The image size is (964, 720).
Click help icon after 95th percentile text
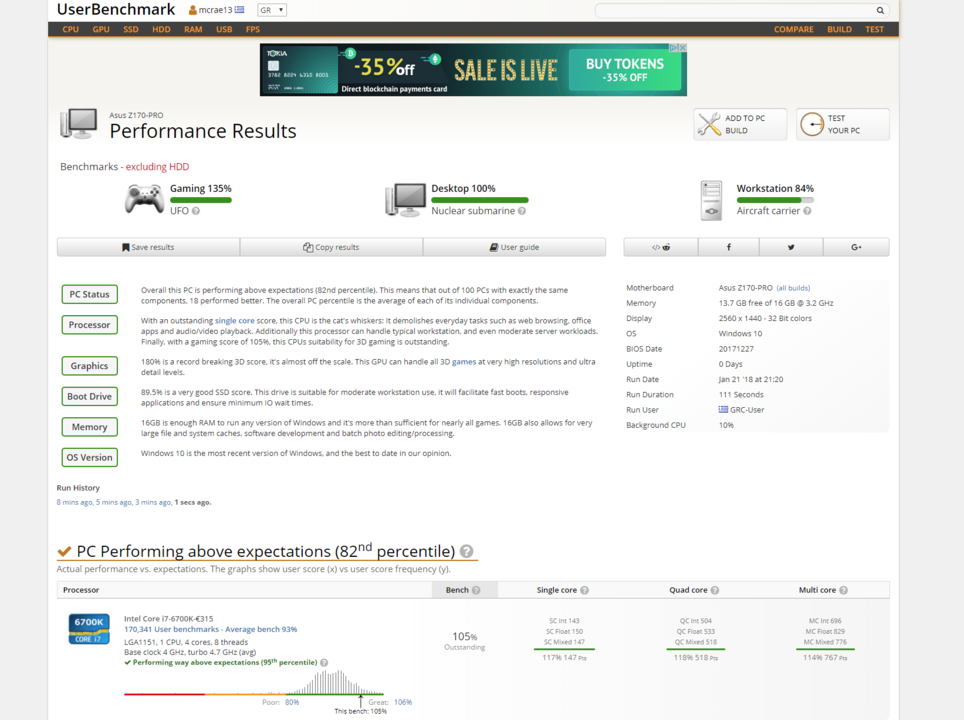click(324, 663)
